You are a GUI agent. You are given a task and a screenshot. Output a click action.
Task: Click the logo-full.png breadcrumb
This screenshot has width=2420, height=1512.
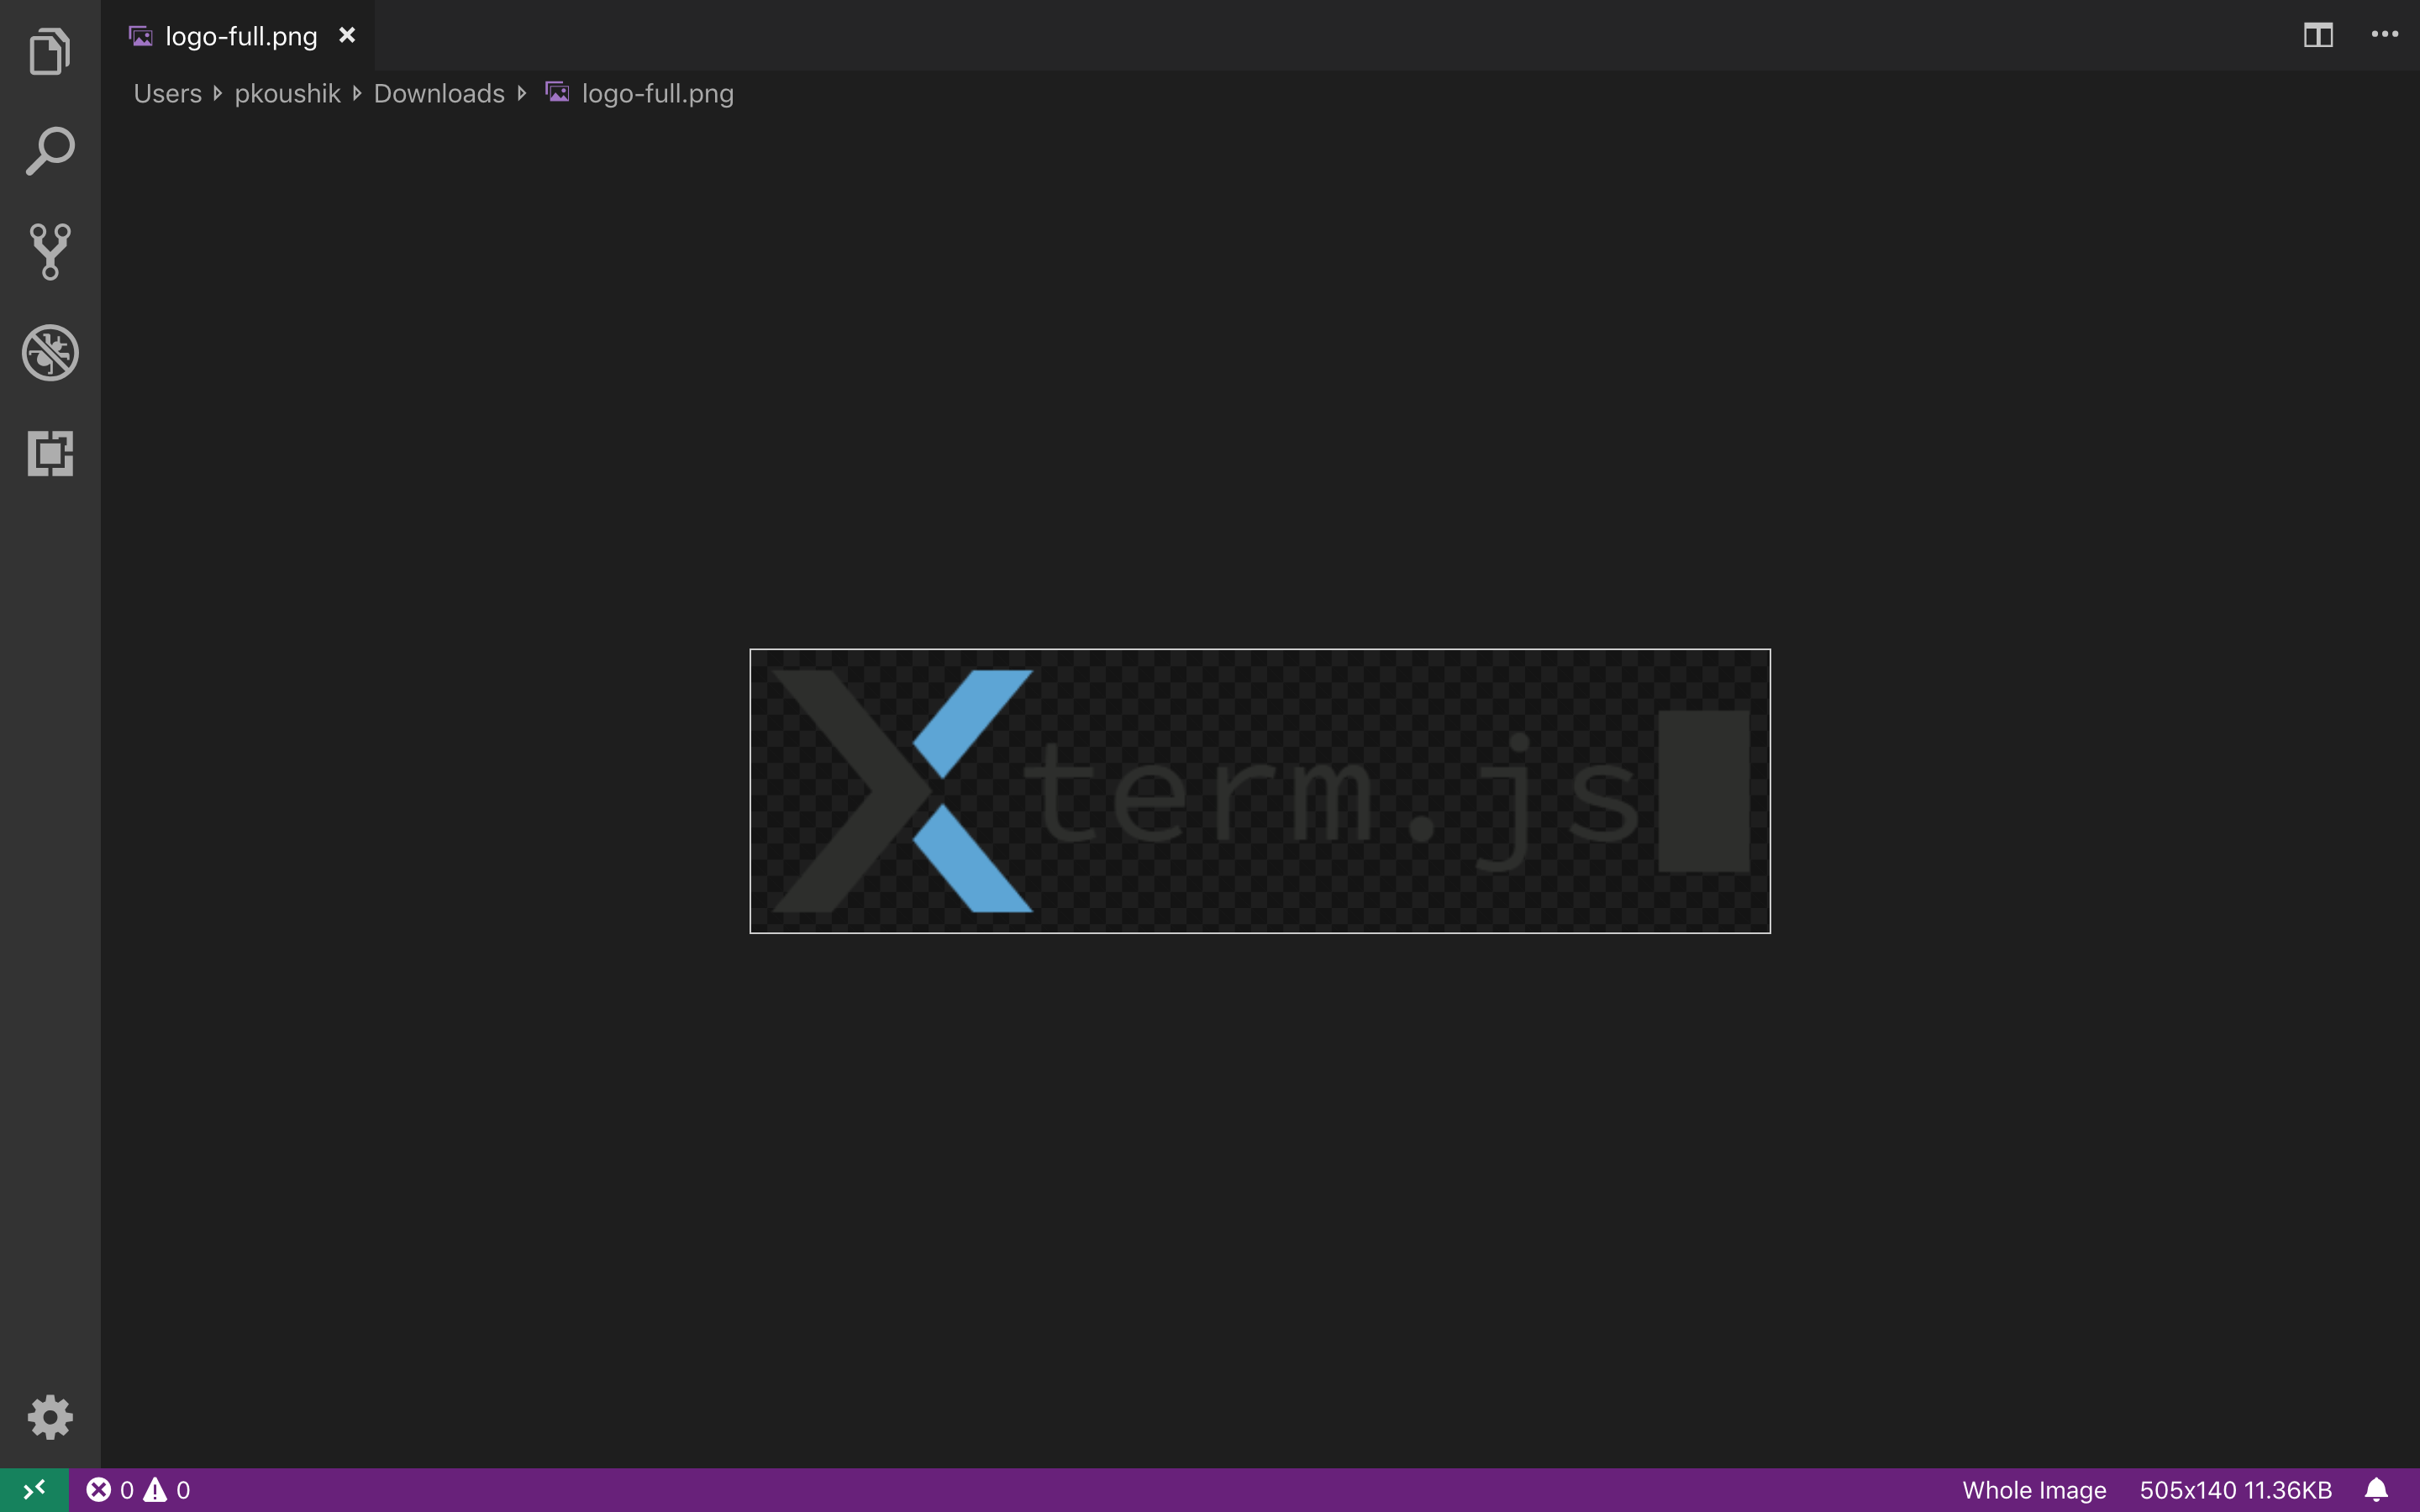coord(657,94)
